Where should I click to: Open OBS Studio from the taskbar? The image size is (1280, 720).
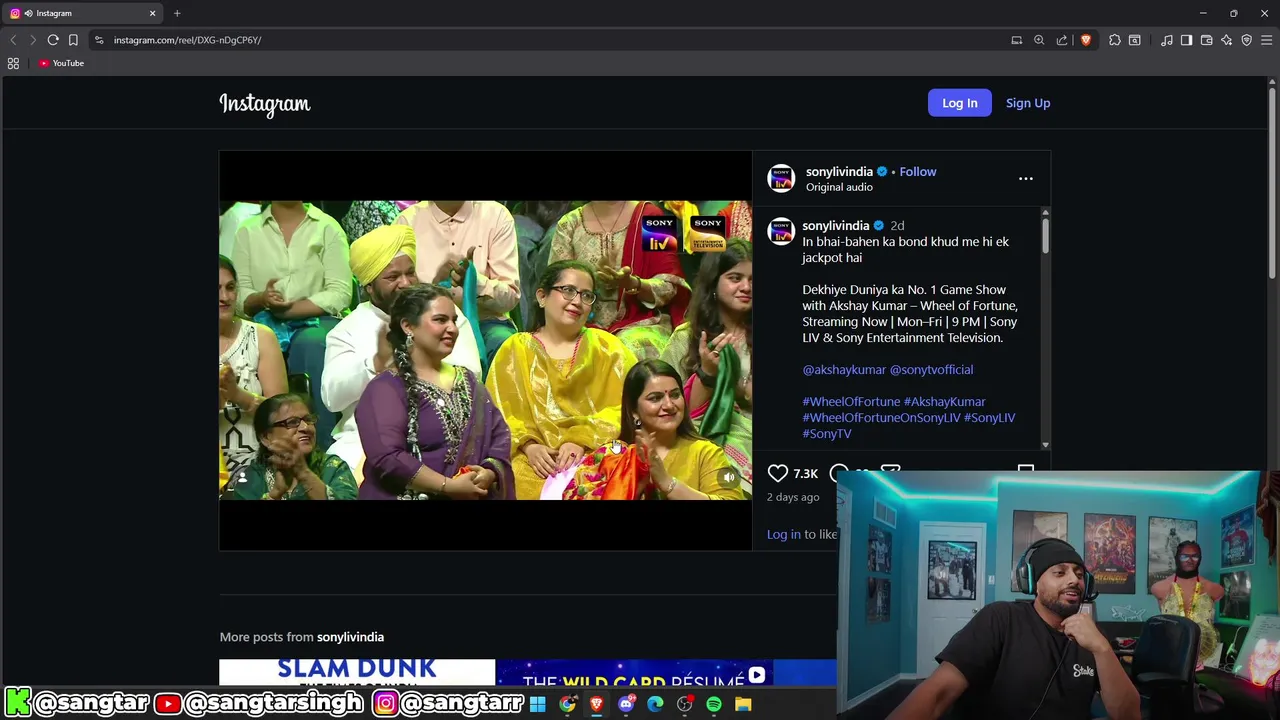(x=685, y=704)
